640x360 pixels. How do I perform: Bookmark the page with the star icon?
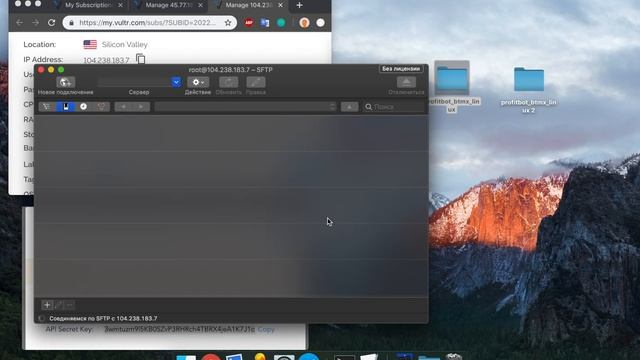(x=228, y=23)
